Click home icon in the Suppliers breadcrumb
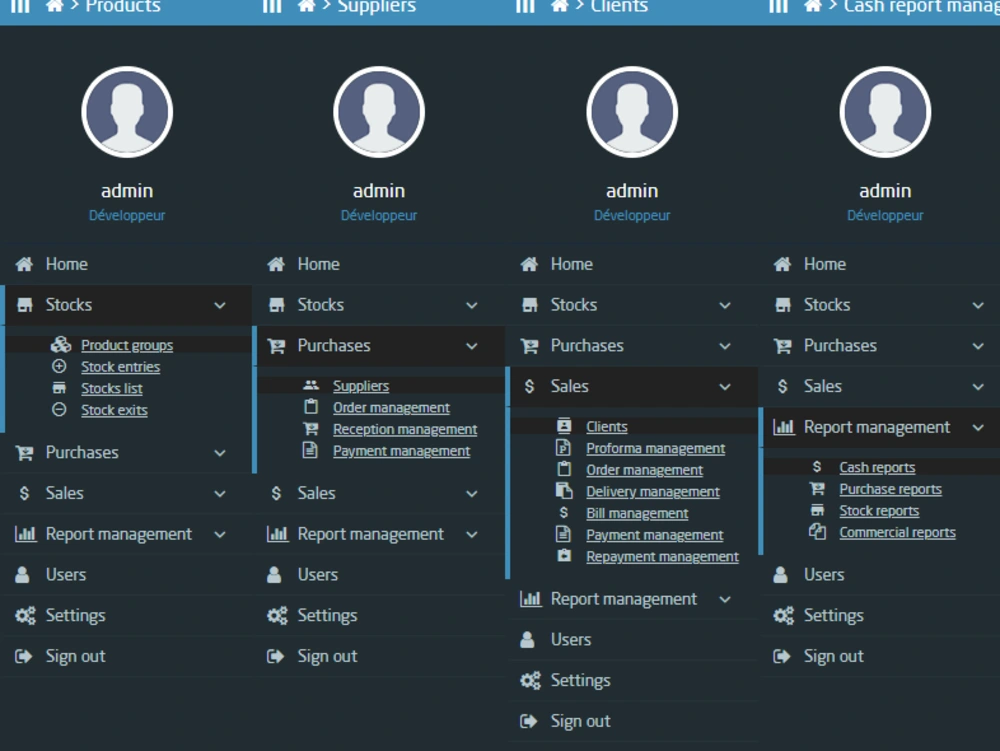Viewport: 1000px width, 751px height. (x=307, y=6)
